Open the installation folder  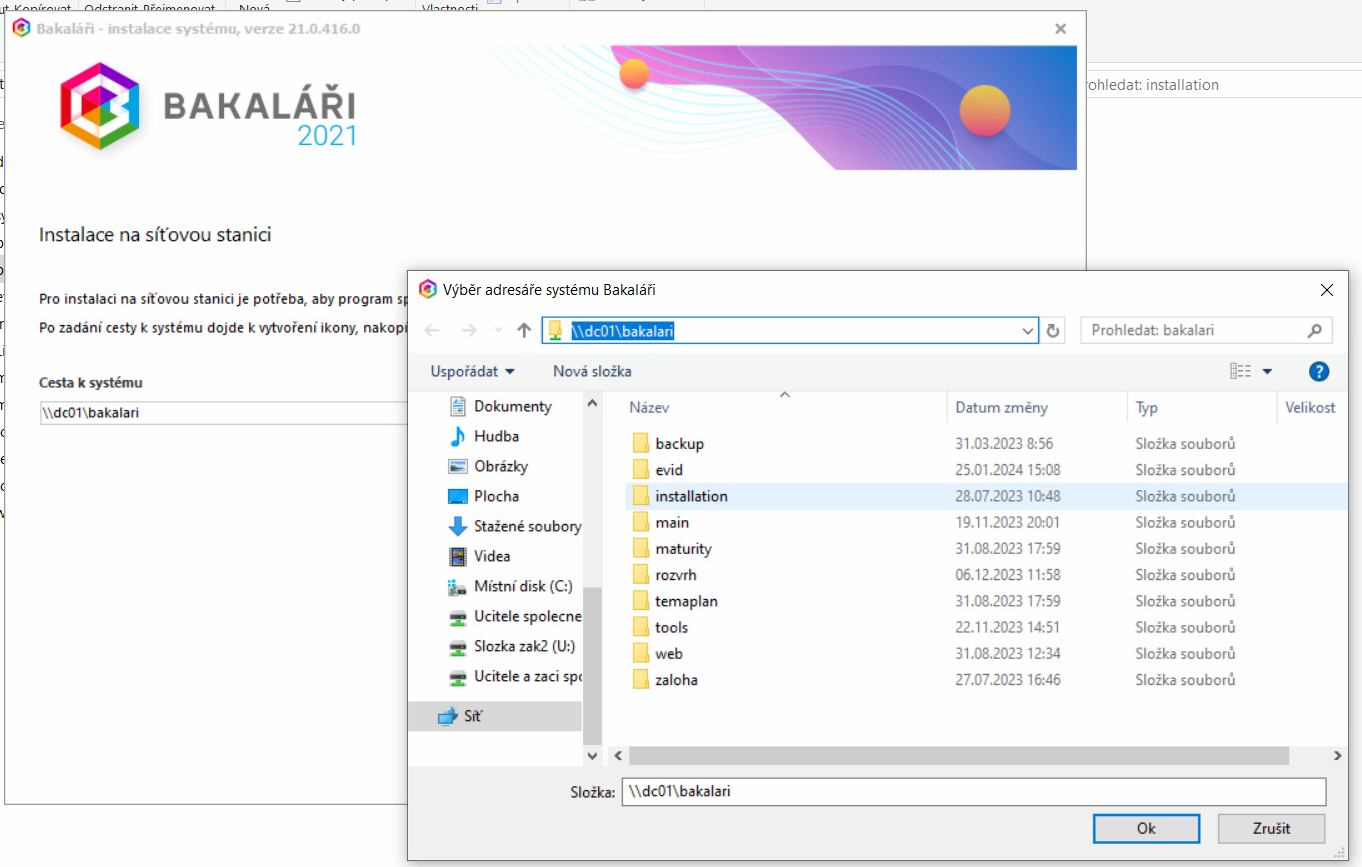[690, 496]
